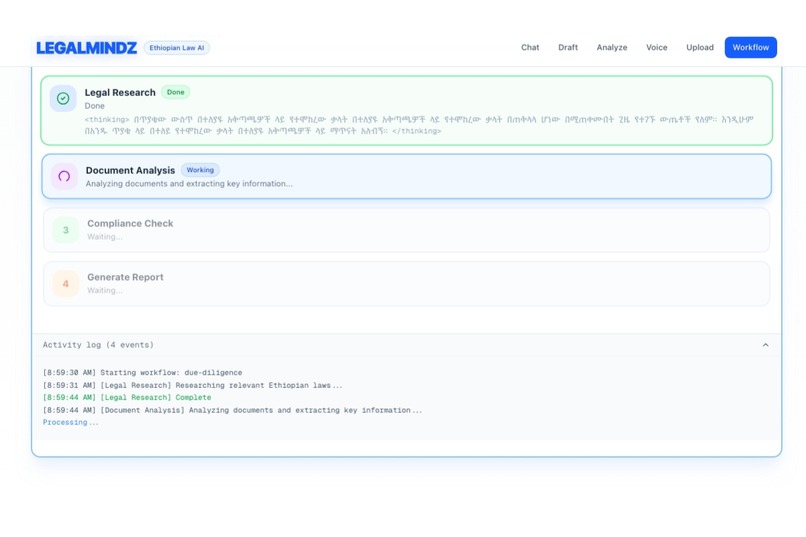The height and width of the screenshot is (537, 806).
Task: Click the LEGALMINDZ logo
Action: [x=86, y=48]
